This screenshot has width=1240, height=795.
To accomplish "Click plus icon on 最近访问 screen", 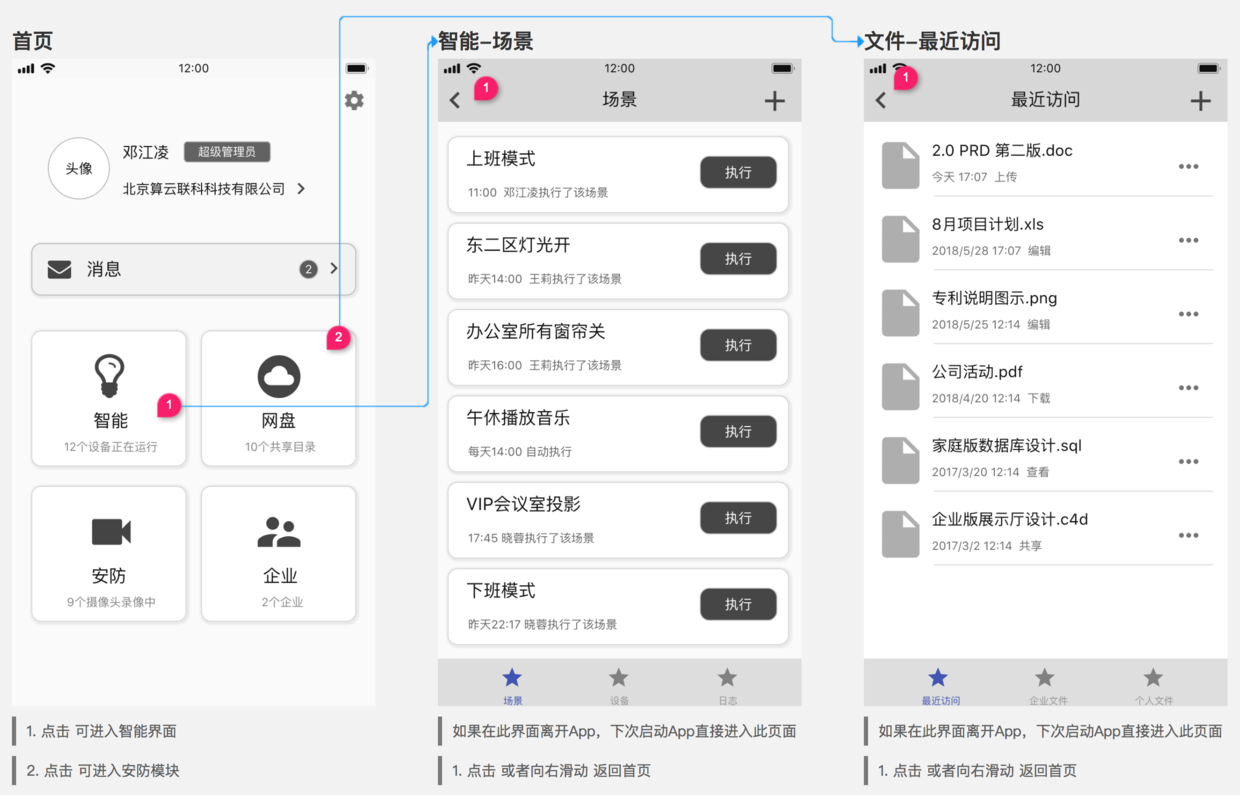I will point(1201,100).
